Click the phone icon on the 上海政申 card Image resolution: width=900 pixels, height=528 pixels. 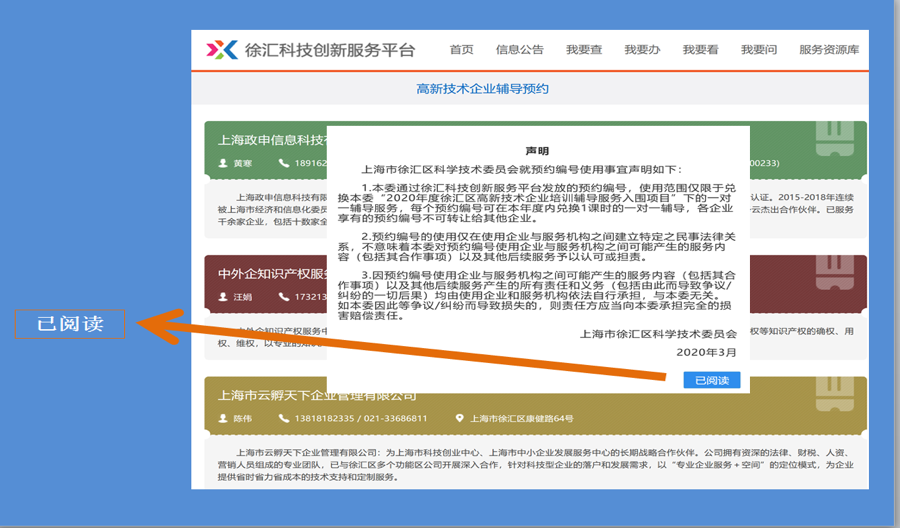(x=284, y=163)
